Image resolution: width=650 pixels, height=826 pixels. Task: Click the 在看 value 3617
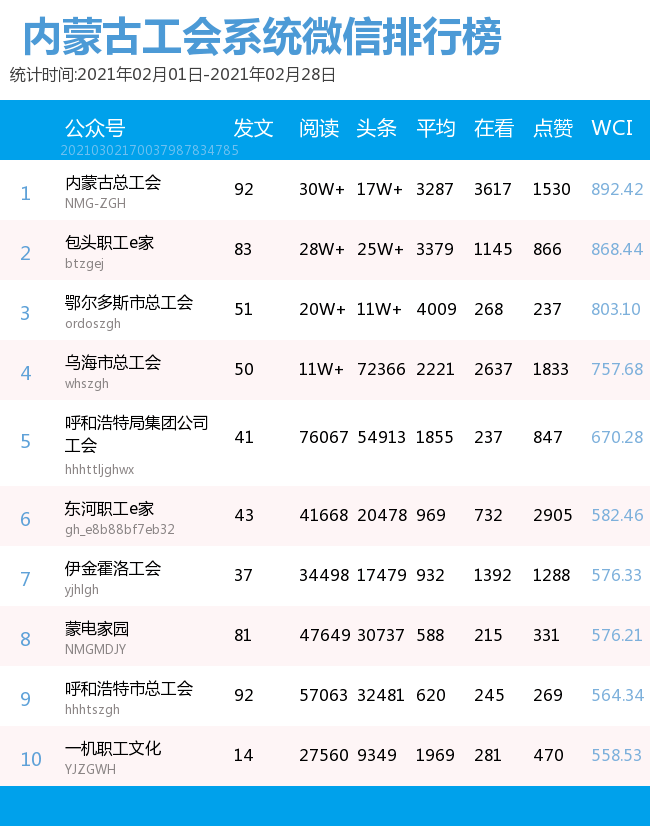[x=493, y=189]
